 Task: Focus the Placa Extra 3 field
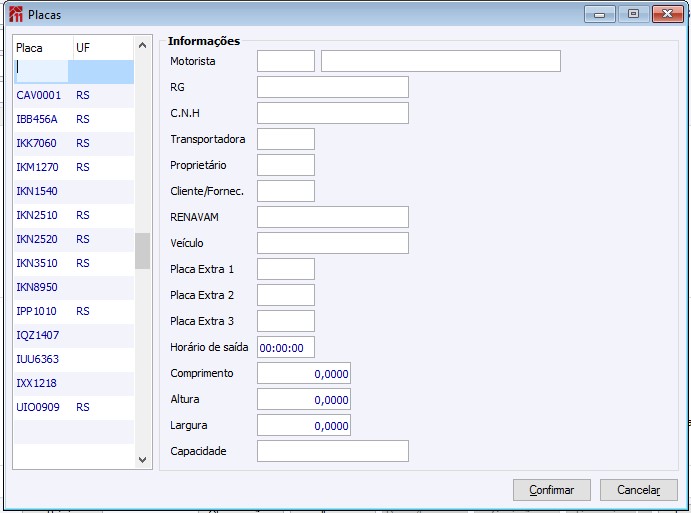pyautogui.click(x=286, y=321)
